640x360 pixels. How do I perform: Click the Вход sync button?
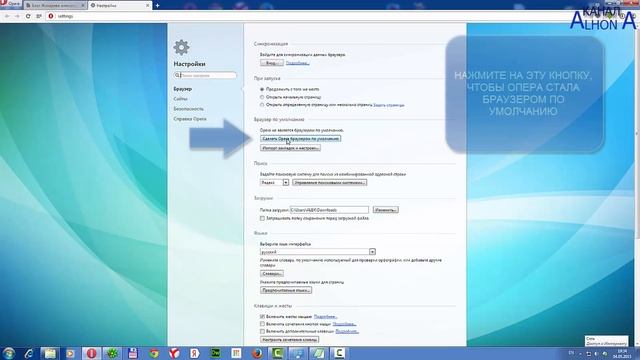click(x=271, y=63)
